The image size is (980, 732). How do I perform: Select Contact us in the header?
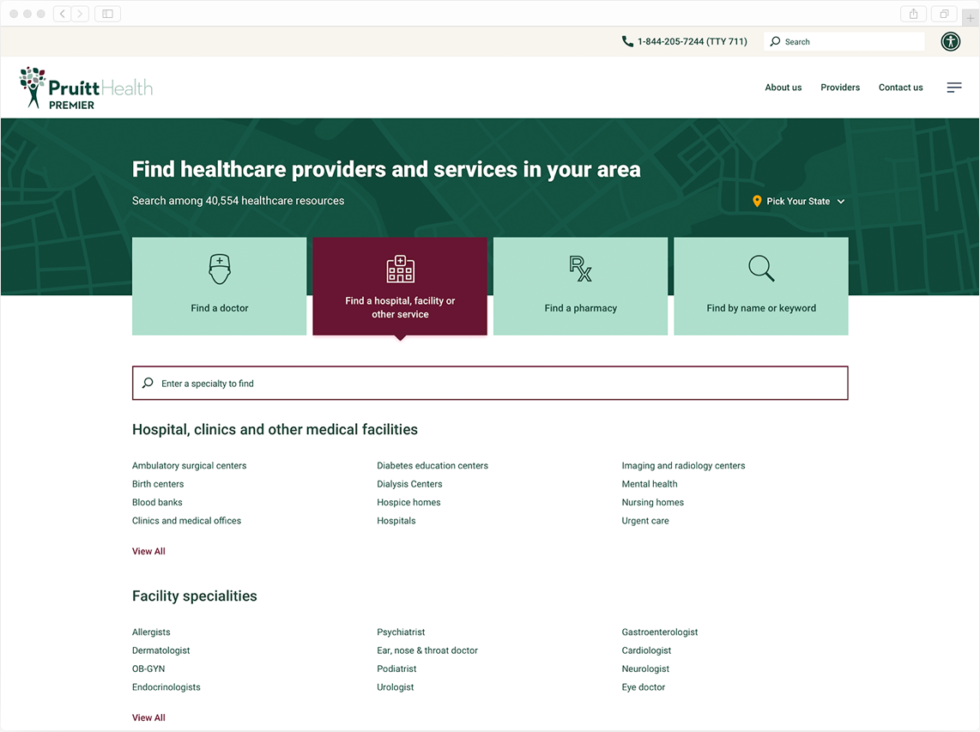pos(900,88)
